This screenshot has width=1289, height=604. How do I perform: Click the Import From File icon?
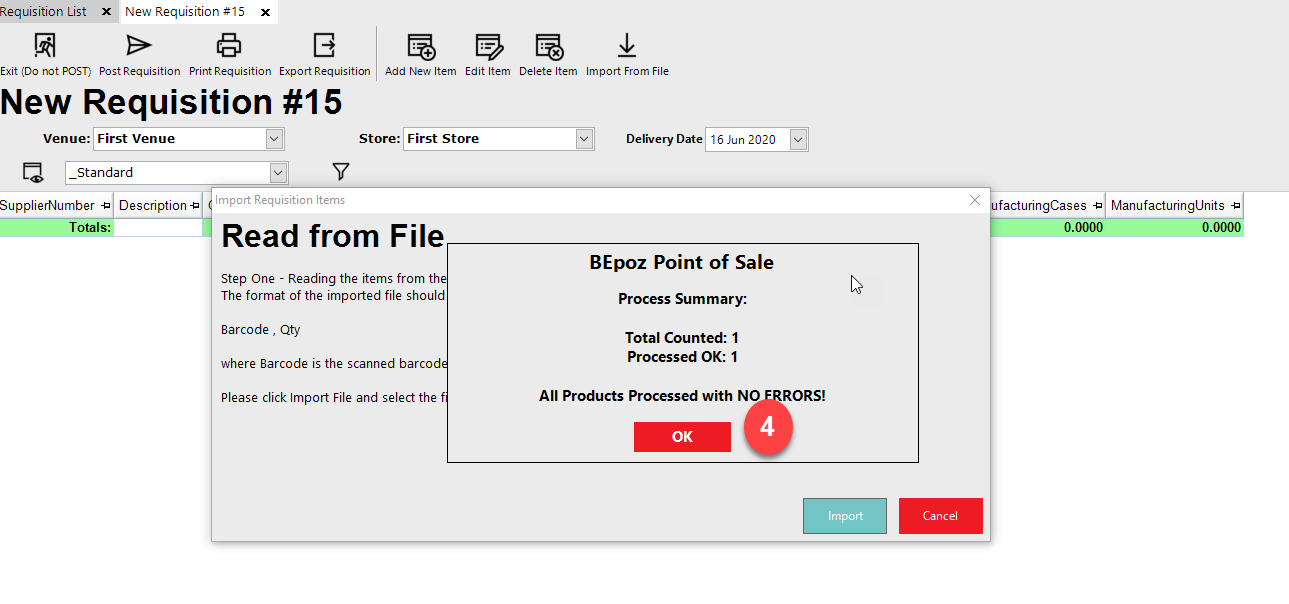[x=627, y=46]
